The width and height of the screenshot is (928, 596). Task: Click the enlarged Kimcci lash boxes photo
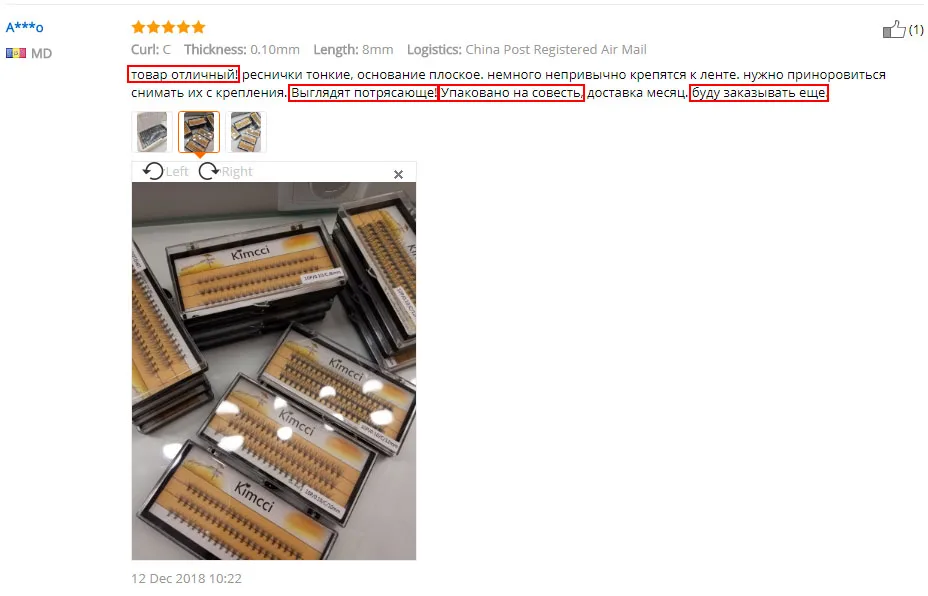click(273, 371)
